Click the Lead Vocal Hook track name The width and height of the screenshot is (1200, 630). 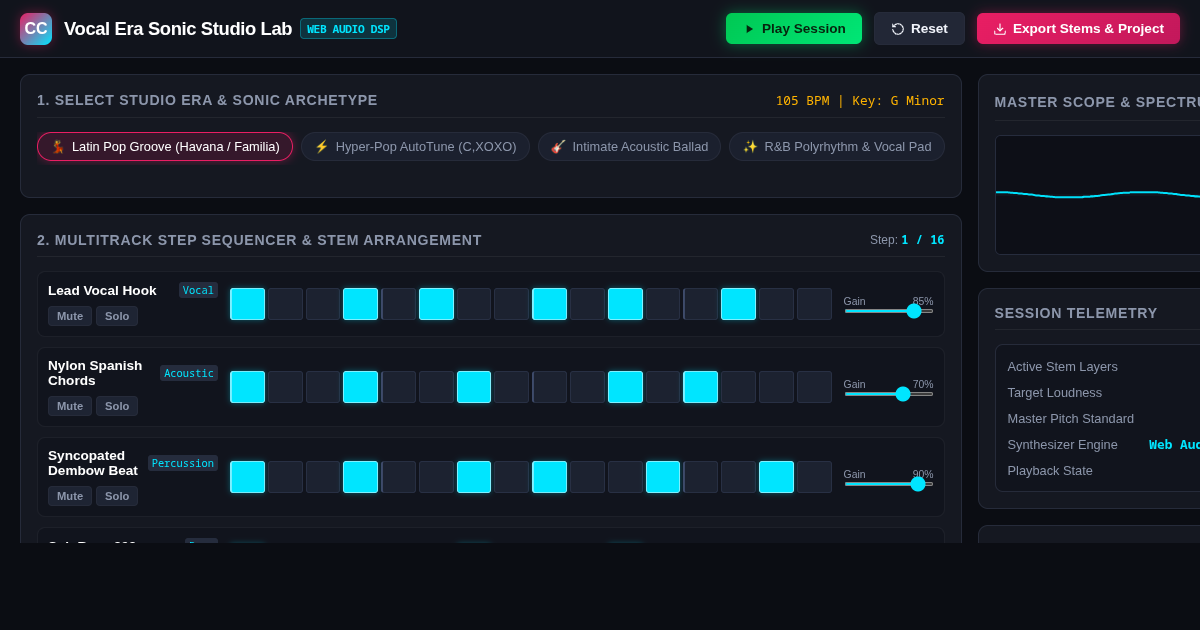coord(102,290)
